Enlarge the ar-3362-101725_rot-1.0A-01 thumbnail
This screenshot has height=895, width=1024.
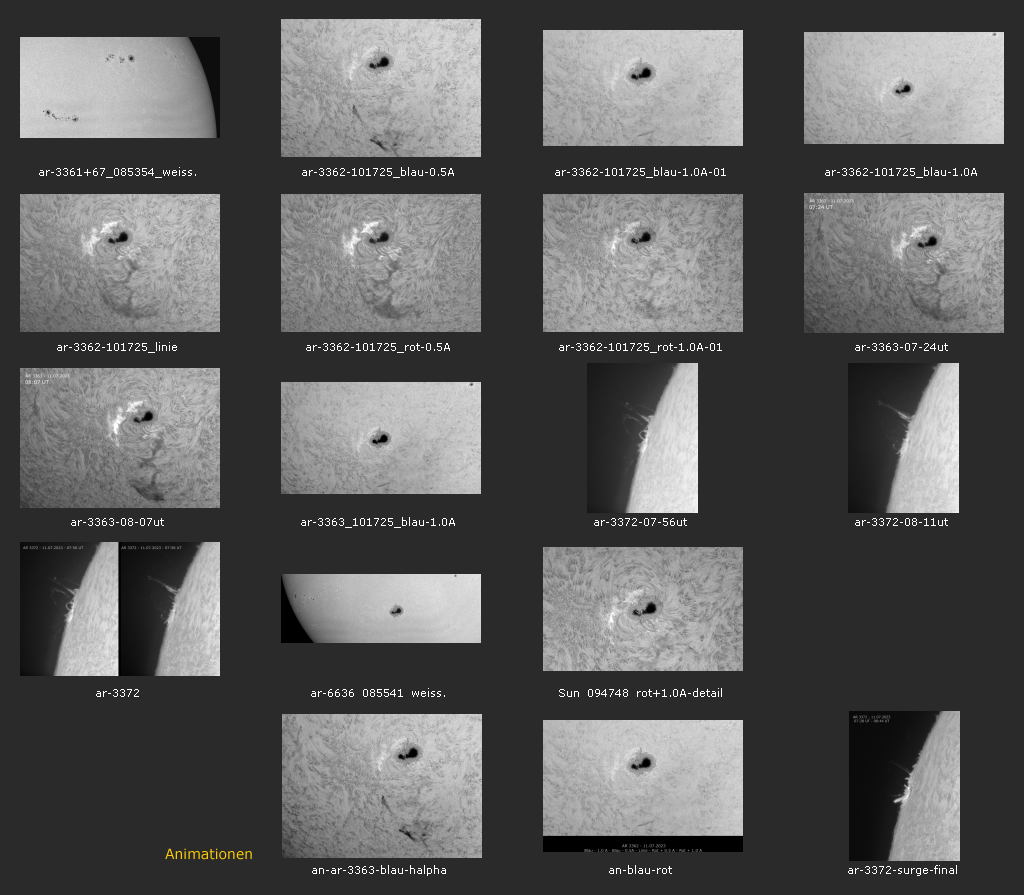click(x=642, y=263)
